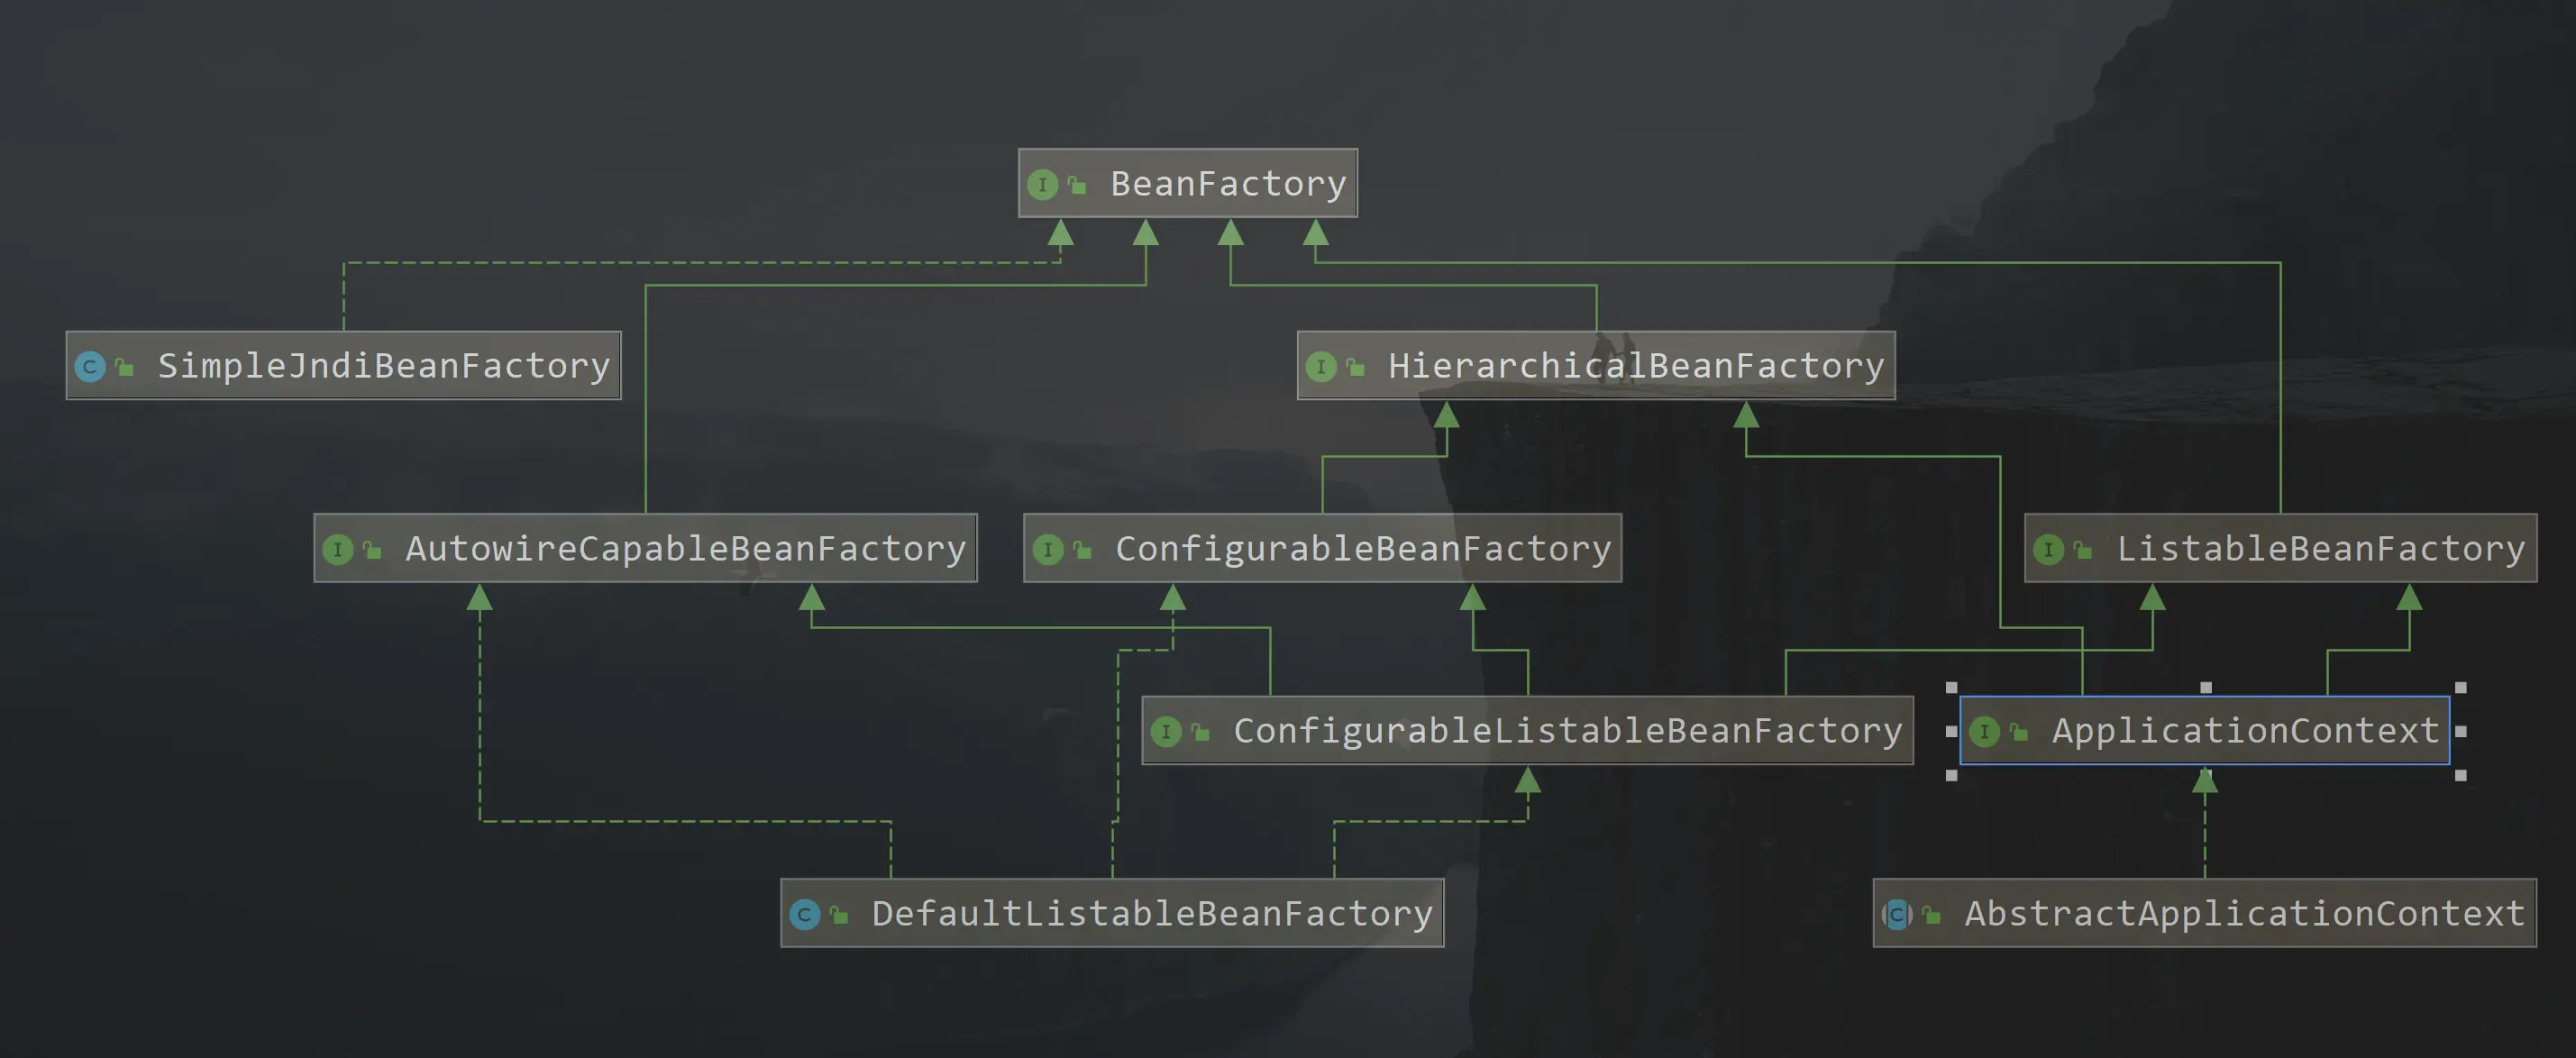
Task: Click the lock icon beside SimpleJndiBeanFactory
Action: (124, 366)
